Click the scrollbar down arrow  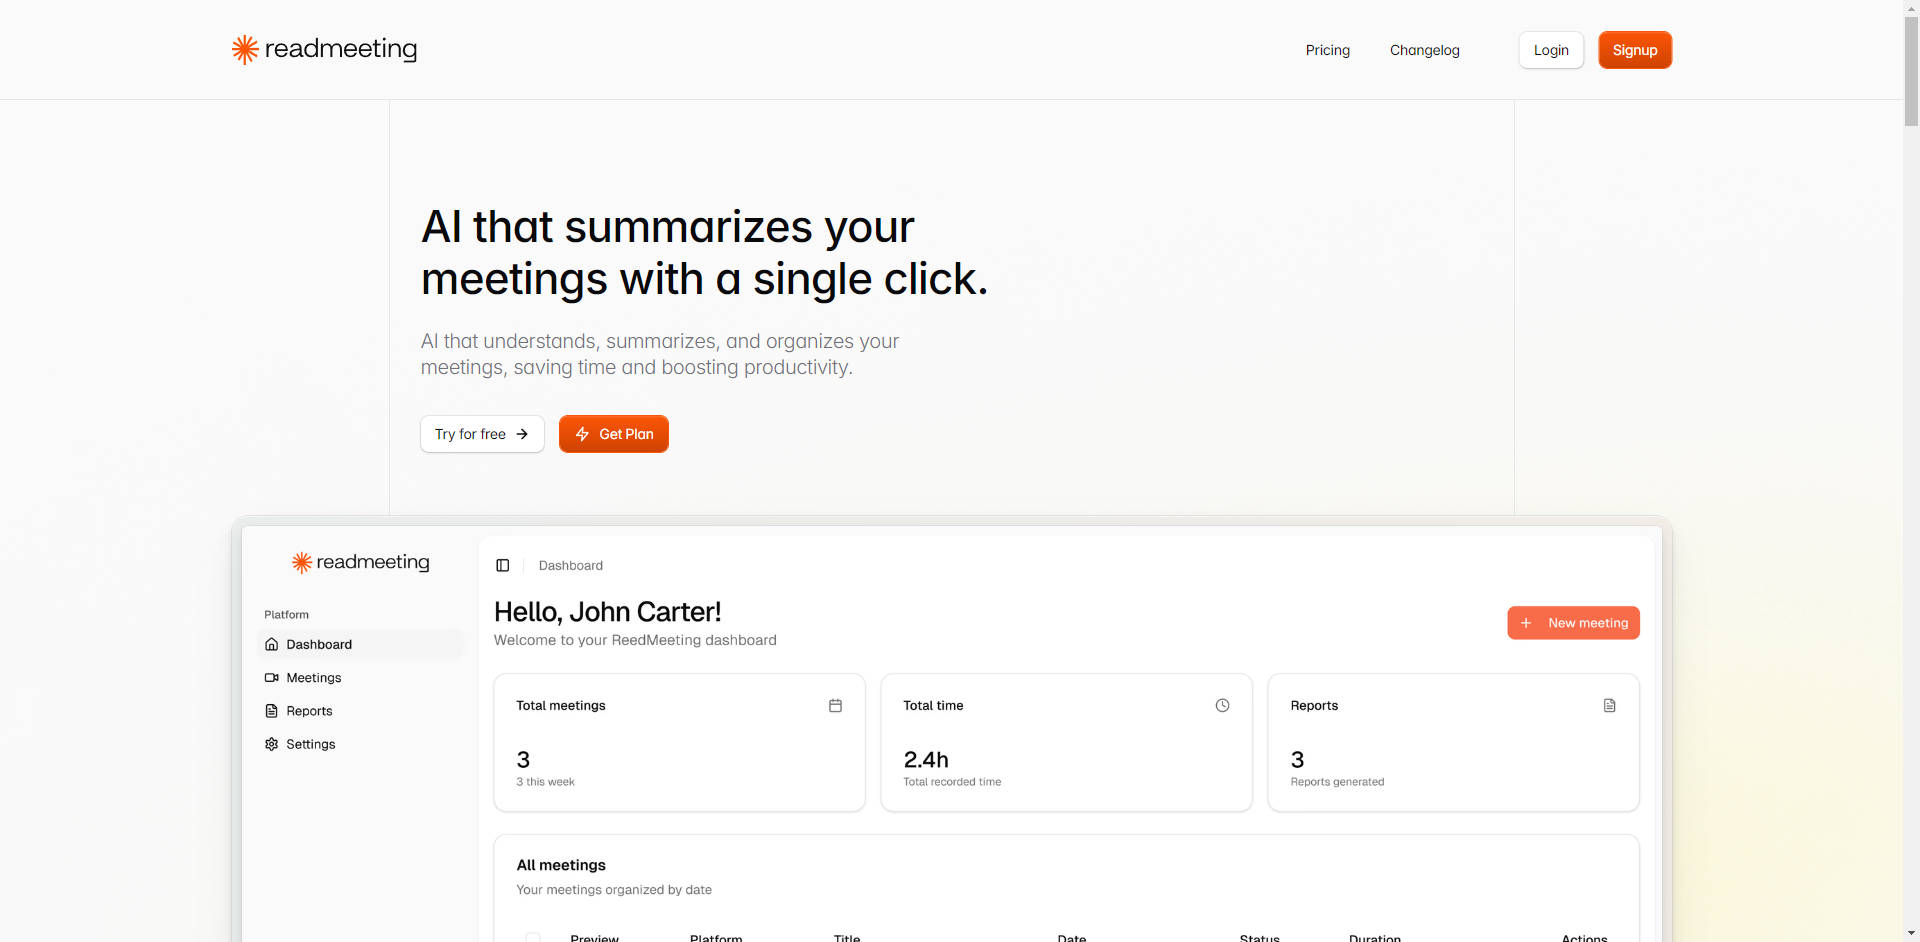[1911, 934]
